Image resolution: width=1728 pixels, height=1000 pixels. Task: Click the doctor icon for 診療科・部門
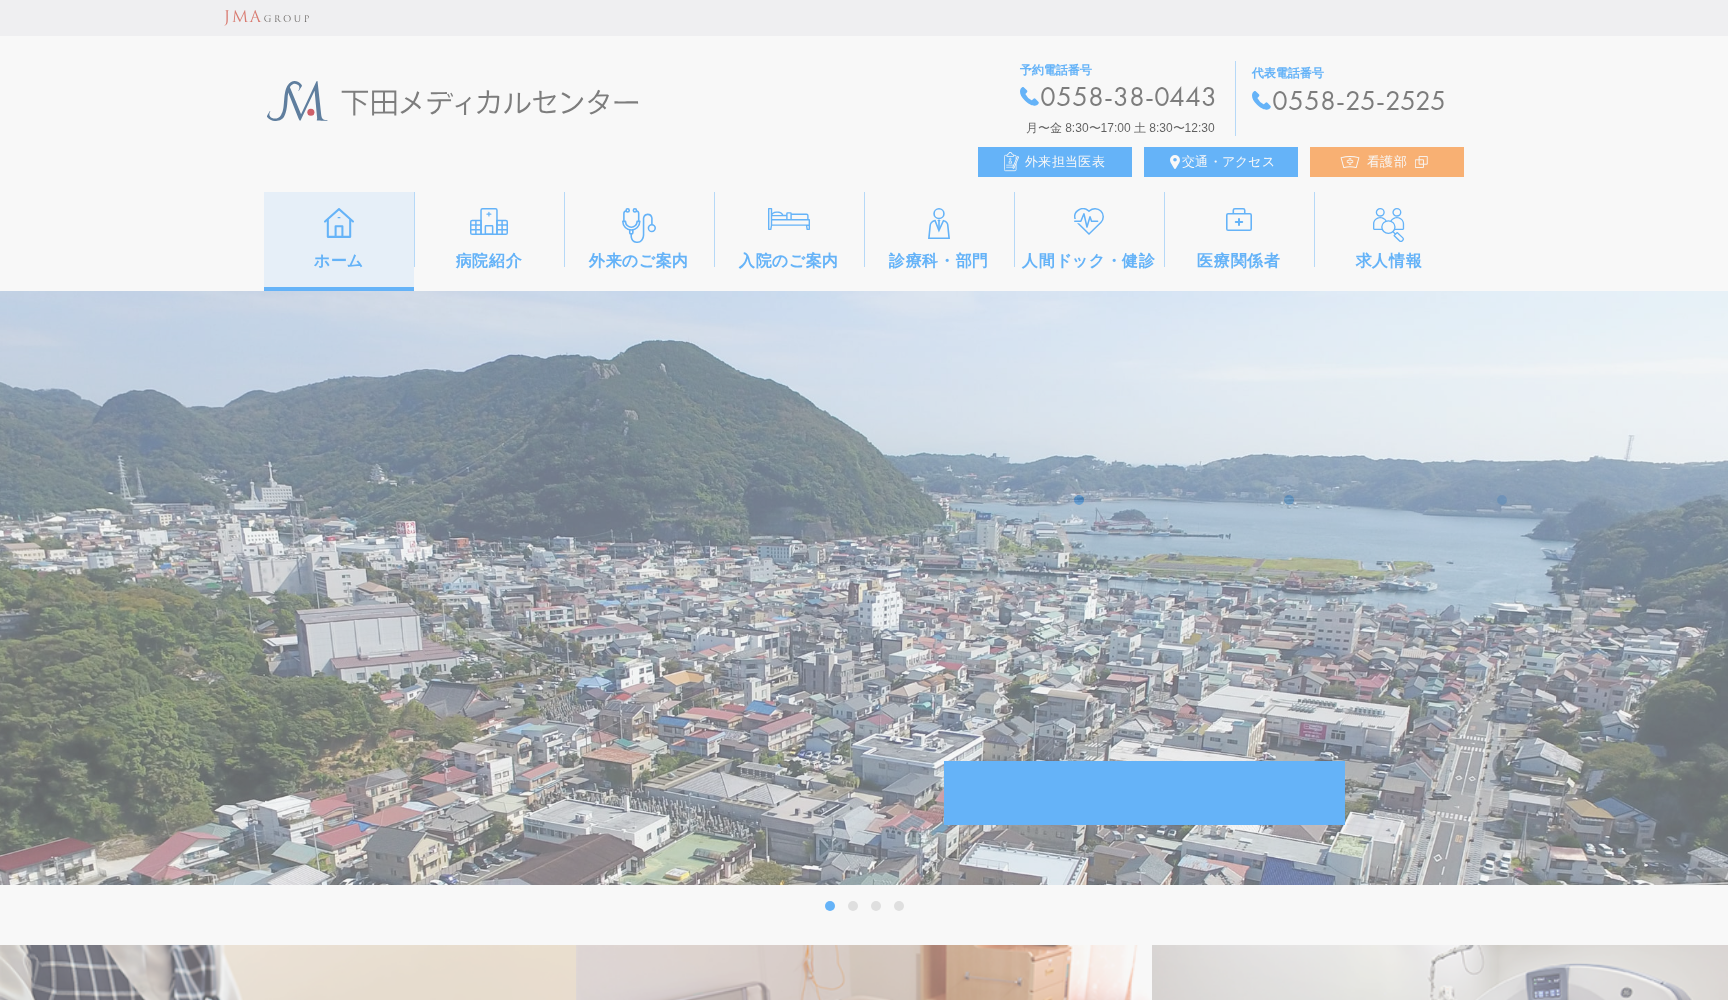click(x=938, y=223)
